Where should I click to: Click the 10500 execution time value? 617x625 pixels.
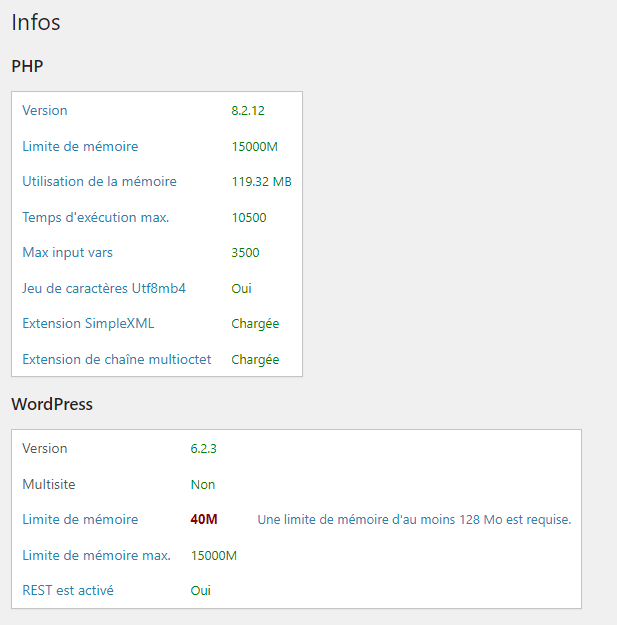pyautogui.click(x=249, y=217)
